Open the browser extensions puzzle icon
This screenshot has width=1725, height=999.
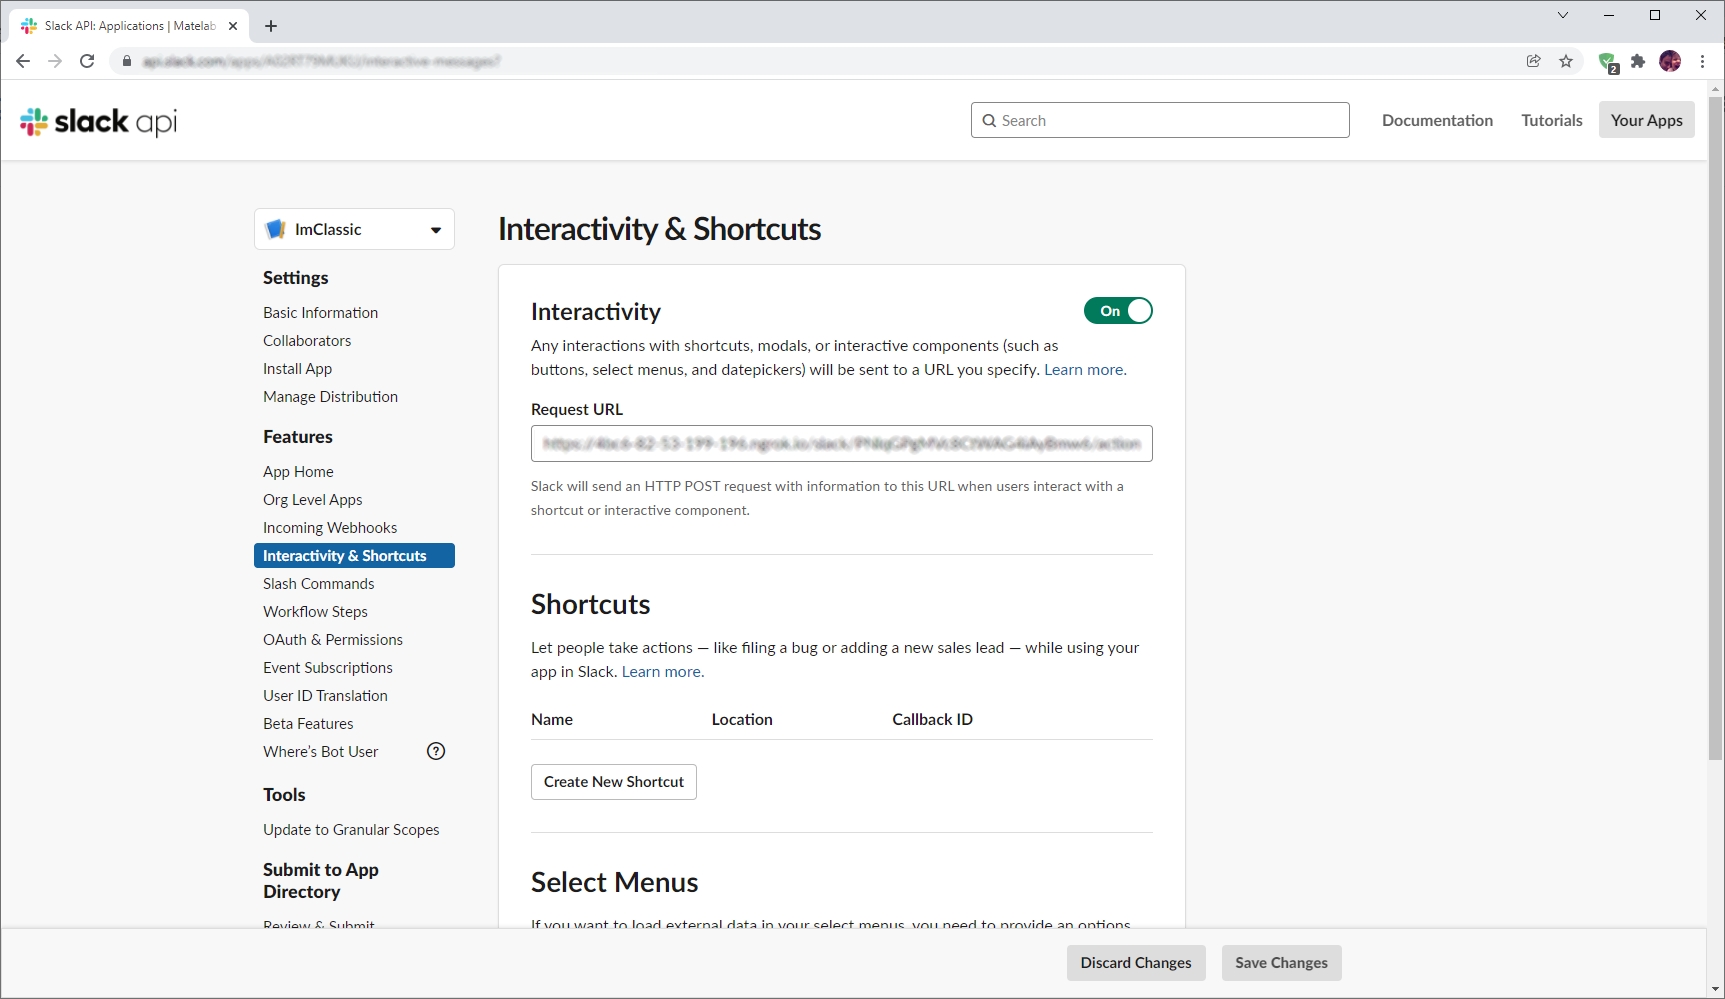click(1638, 61)
